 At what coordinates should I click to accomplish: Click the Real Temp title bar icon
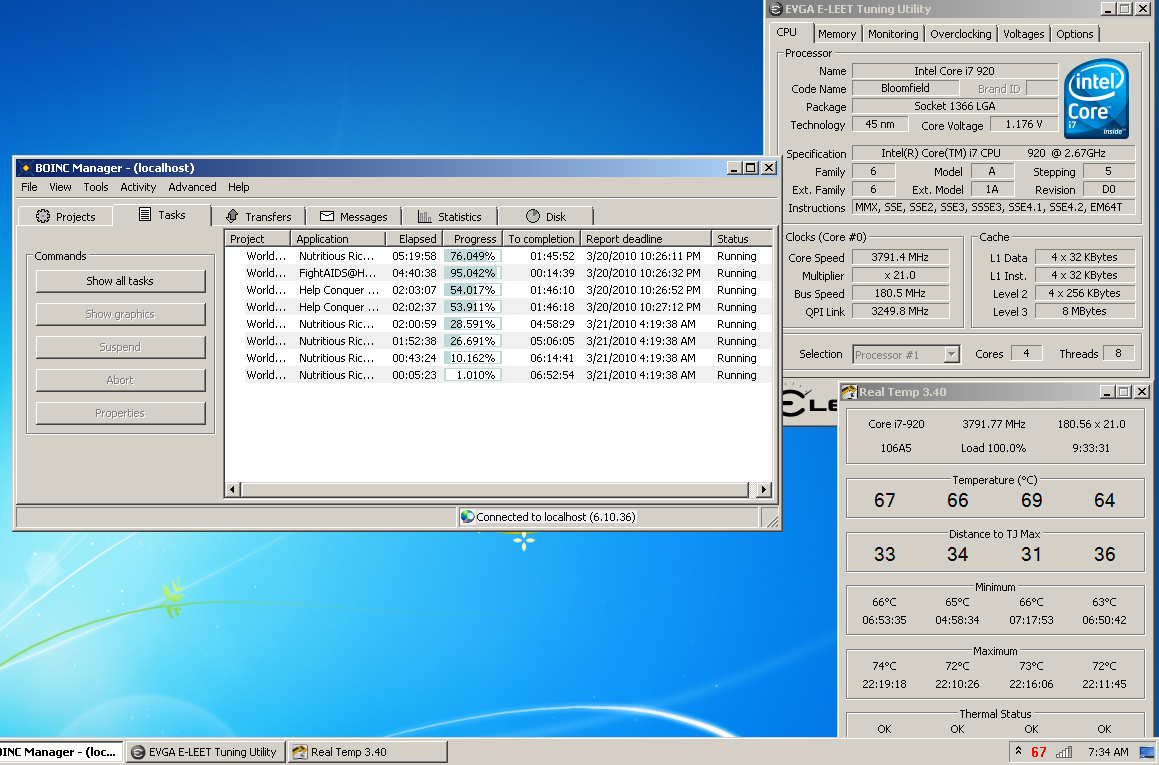click(849, 392)
